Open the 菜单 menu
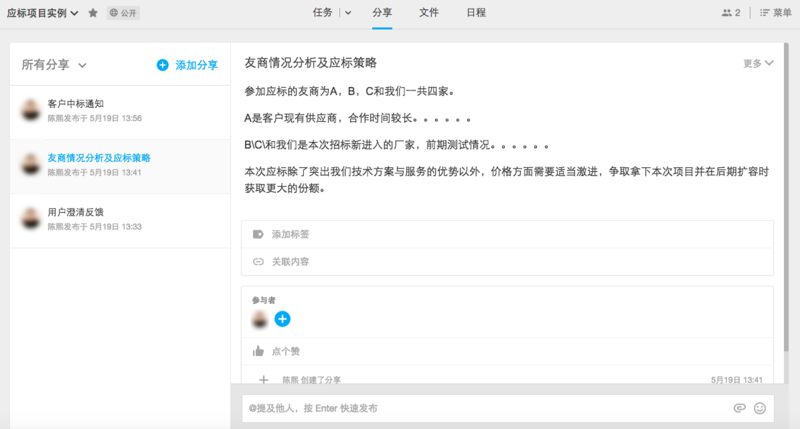This screenshot has height=429, width=800. pos(776,13)
